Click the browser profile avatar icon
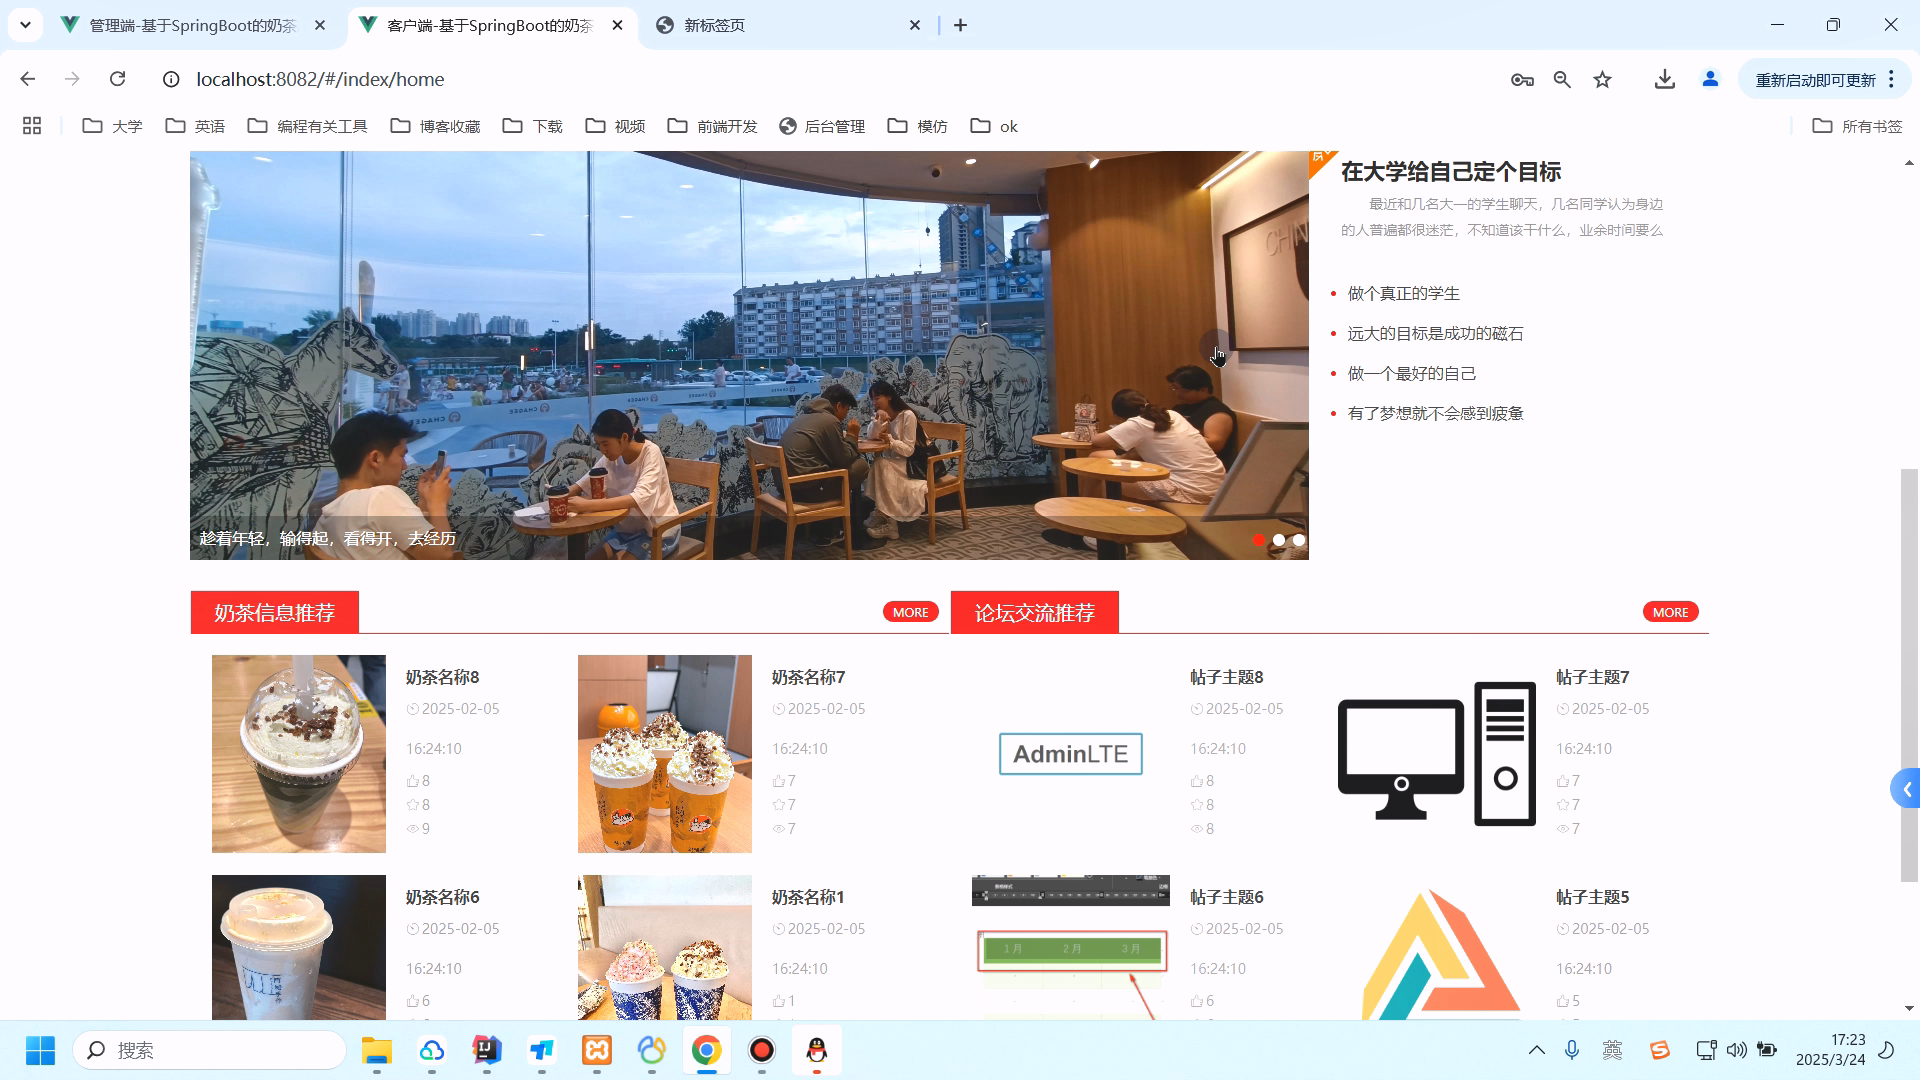The height and width of the screenshot is (1080, 1920). click(1709, 79)
